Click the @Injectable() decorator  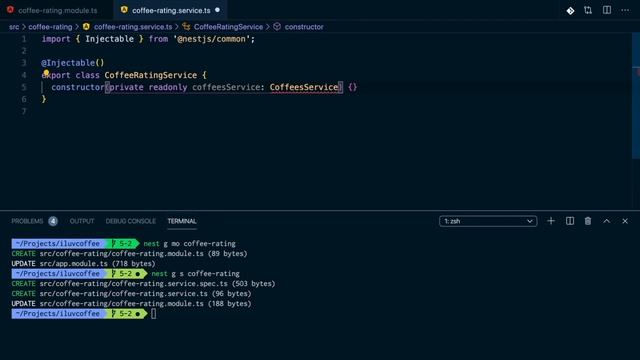73,63
